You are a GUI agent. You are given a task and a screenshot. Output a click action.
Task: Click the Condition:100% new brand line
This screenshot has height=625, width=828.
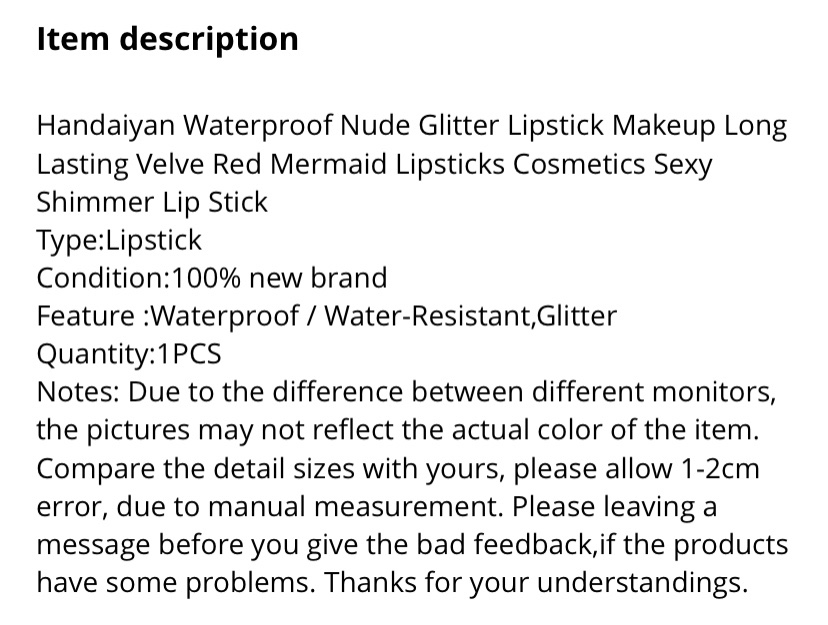click(x=212, y=278)
